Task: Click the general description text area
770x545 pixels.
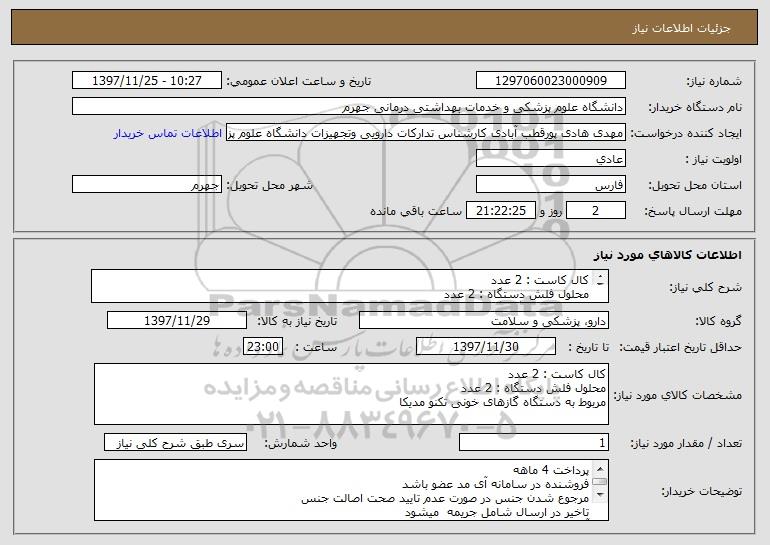Action: pos(350,286)
